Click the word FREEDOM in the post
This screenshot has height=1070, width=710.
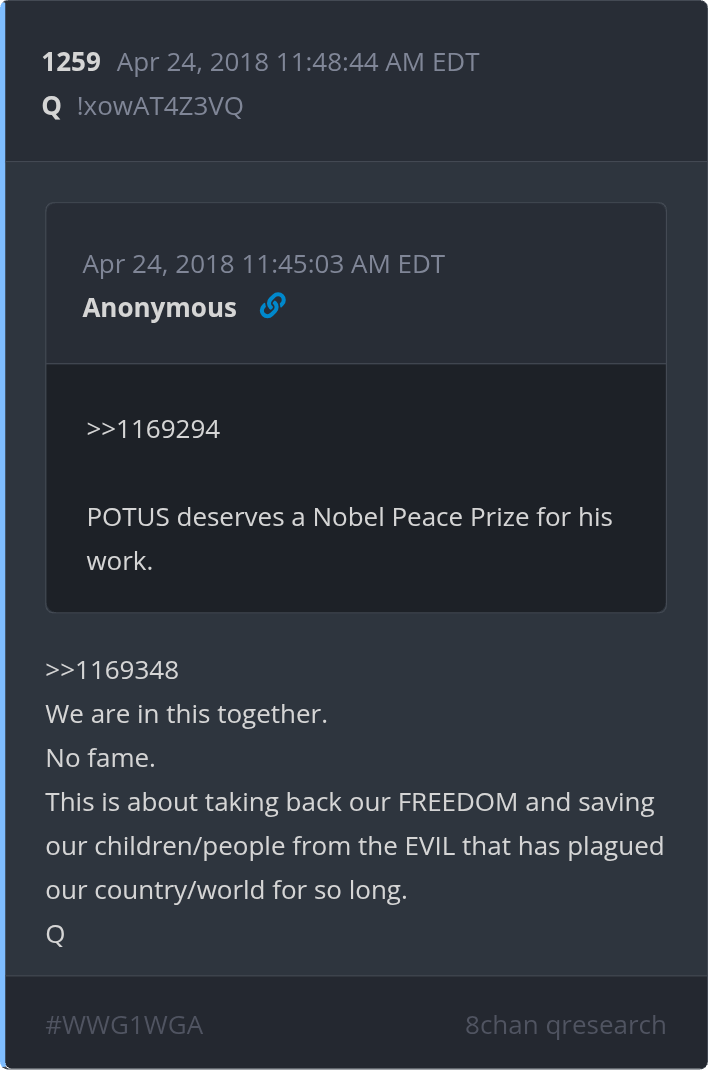458,802
